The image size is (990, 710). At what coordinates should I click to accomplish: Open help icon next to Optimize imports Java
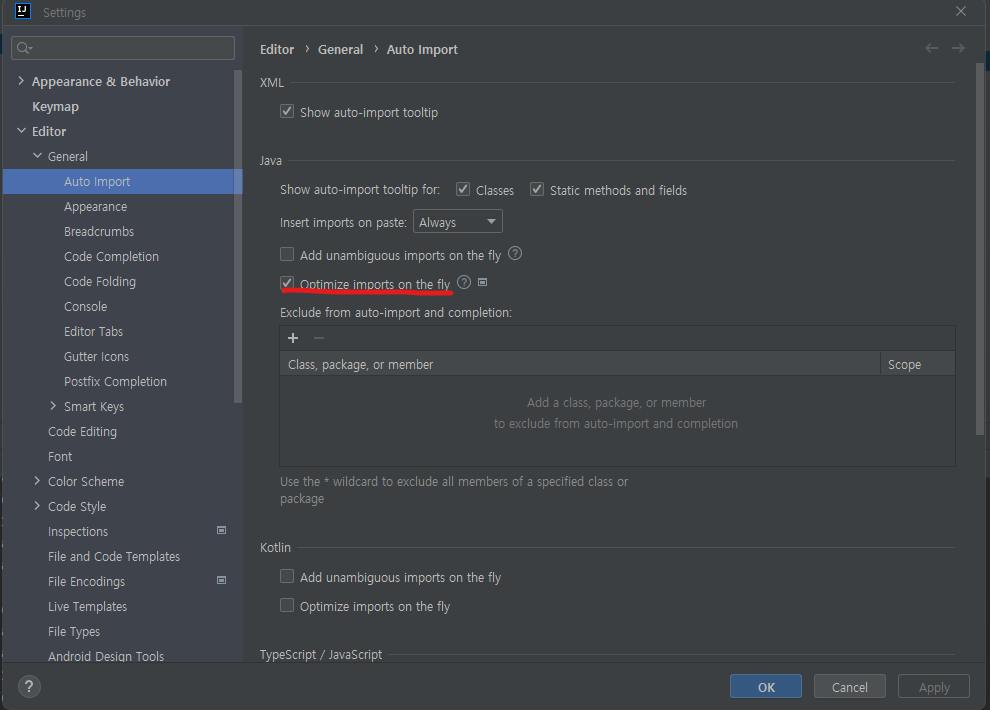pos(464,282)
